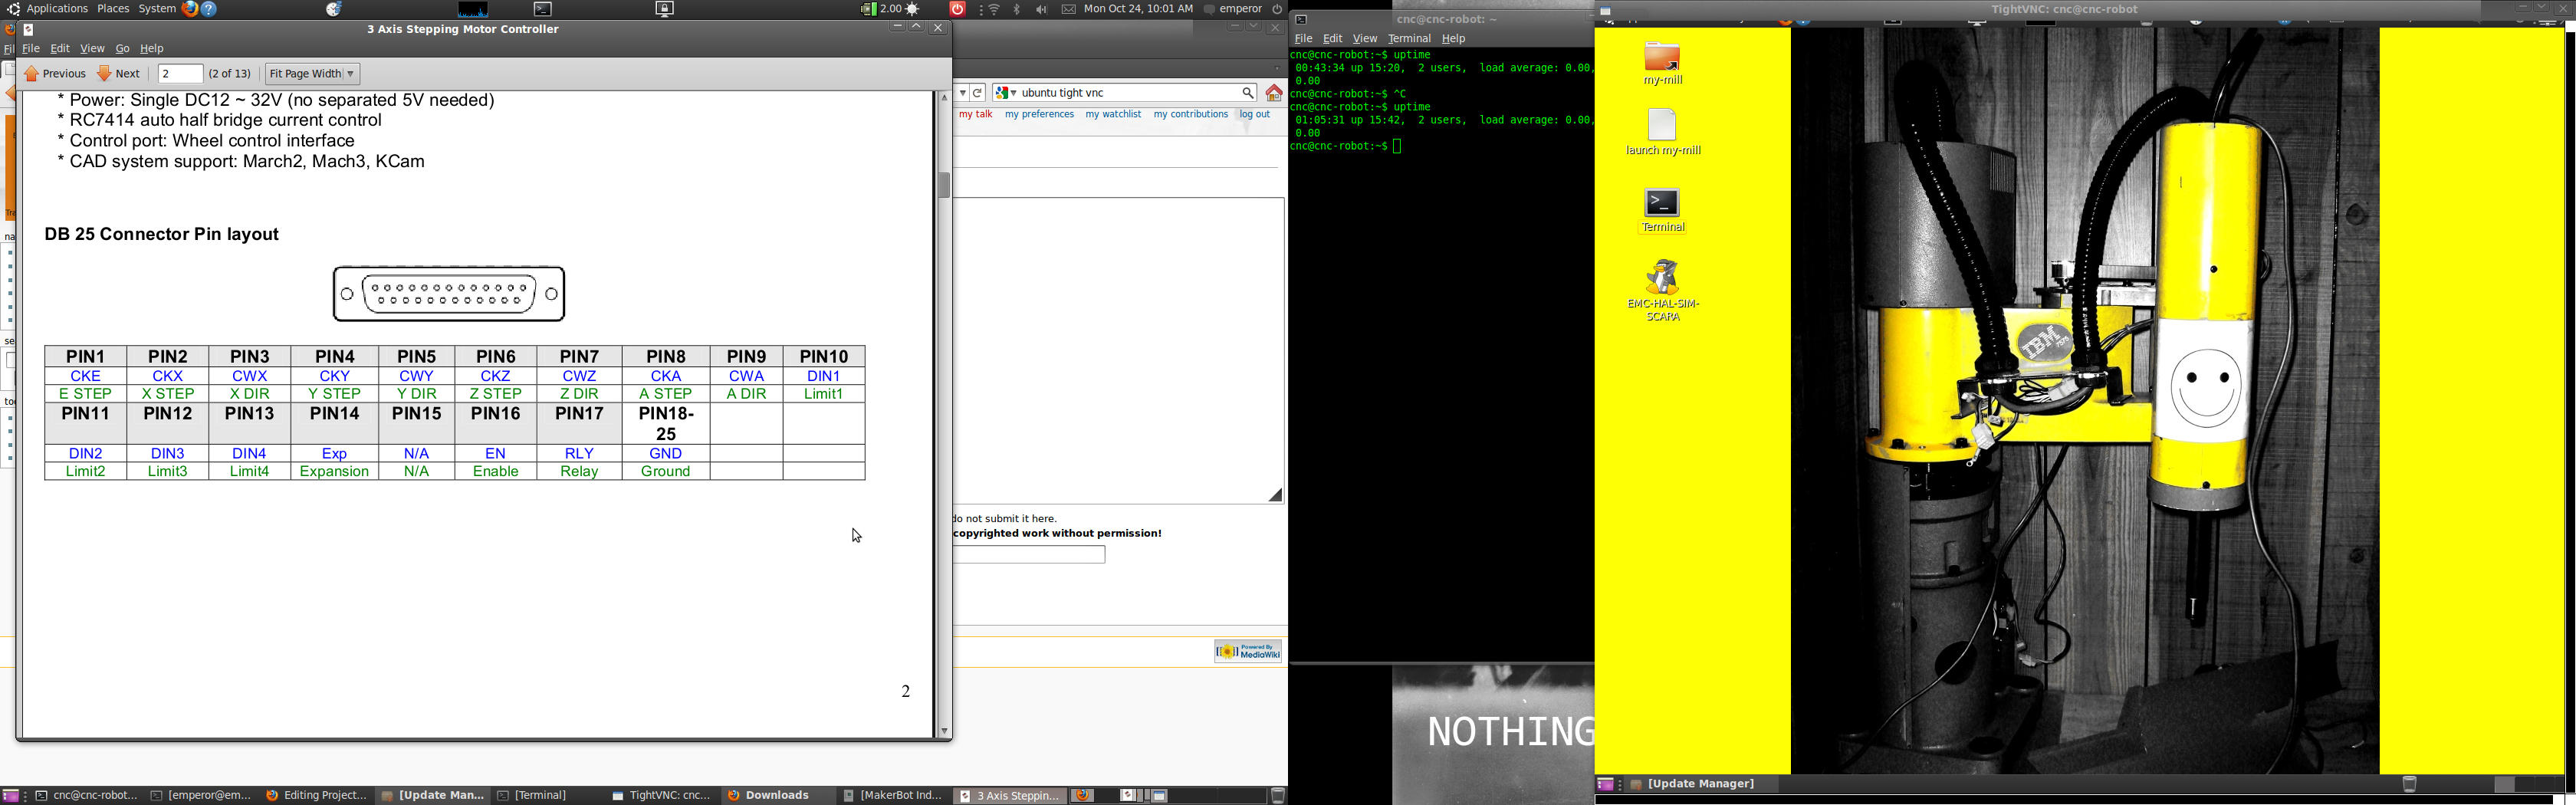The height and width of the screenshot is (805, 2576).
Task: Click the browser home icon
Action: click(x=1274, y=93)
